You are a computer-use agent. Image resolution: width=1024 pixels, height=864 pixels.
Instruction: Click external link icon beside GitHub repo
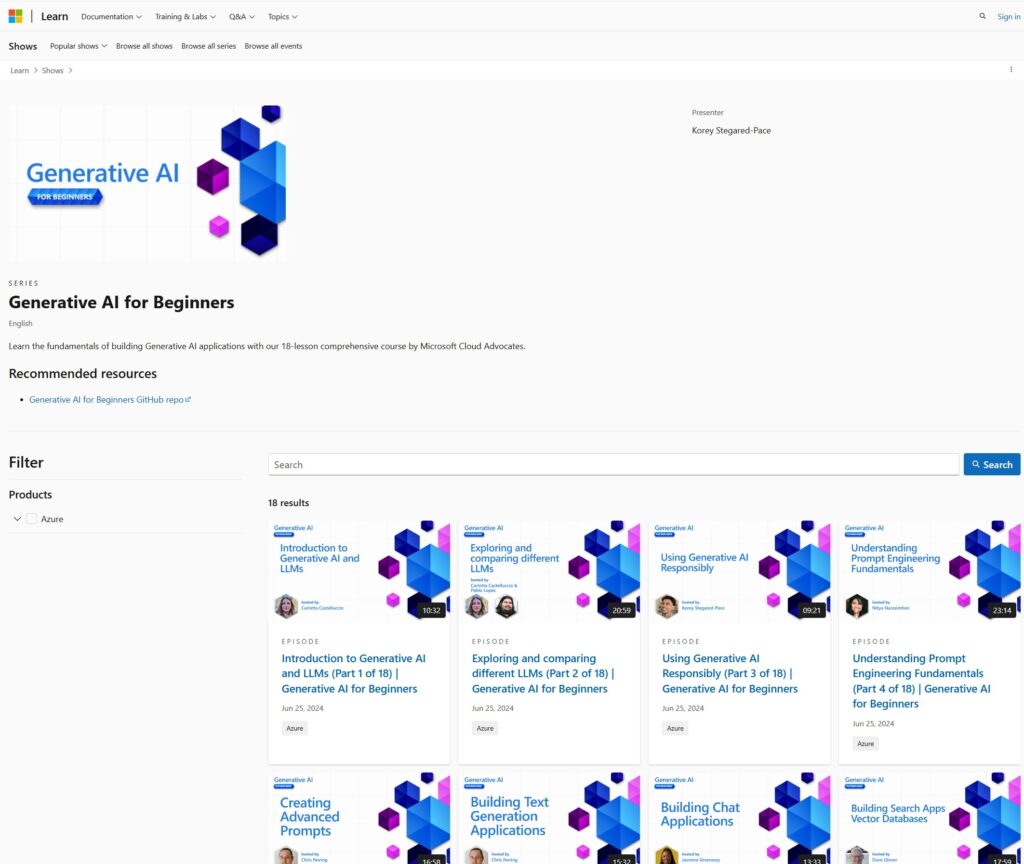(x=188, y=399)
